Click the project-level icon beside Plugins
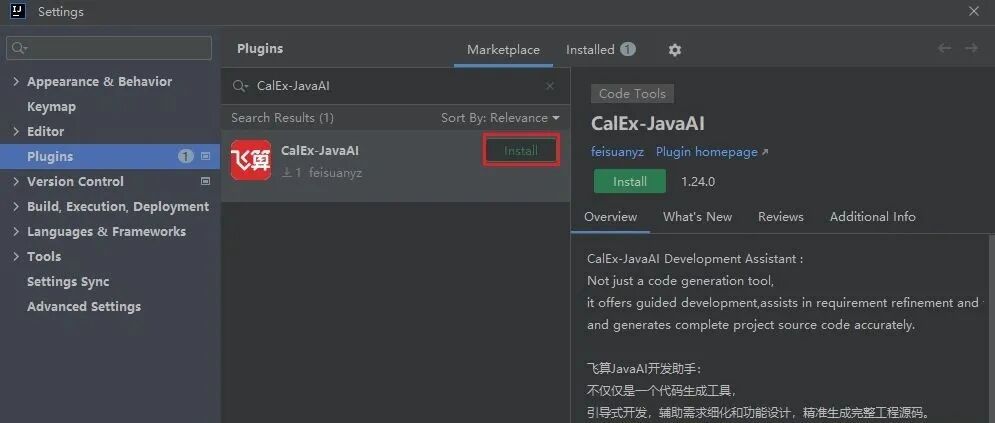The width and height of the screenshot is (995, 423). [x=206, y=156]
